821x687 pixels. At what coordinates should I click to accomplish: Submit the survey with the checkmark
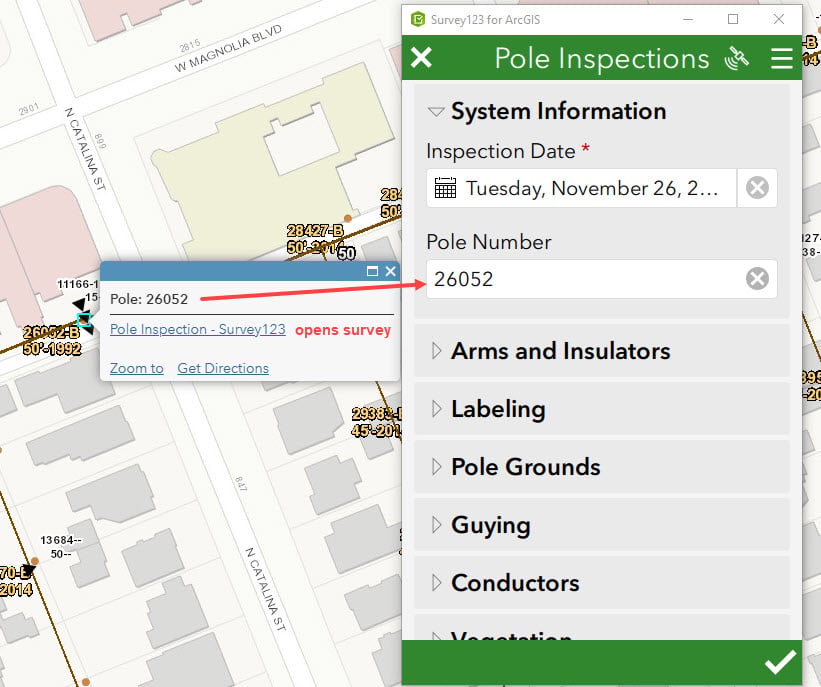[780, 662]
